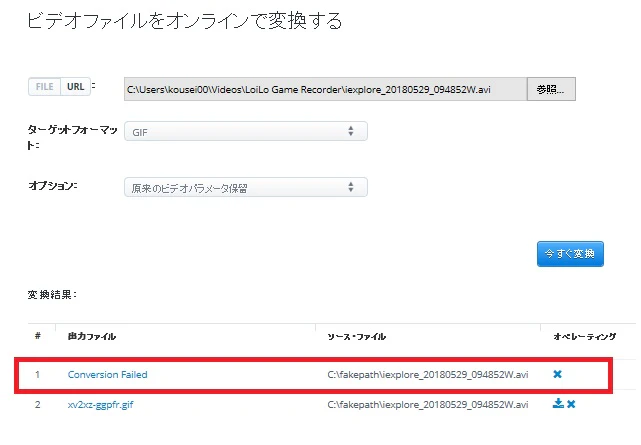Image resolution: width=641 pixels, height=445 pixels.
Task: Select the ソース・ファイル column header
Action: 356,337
